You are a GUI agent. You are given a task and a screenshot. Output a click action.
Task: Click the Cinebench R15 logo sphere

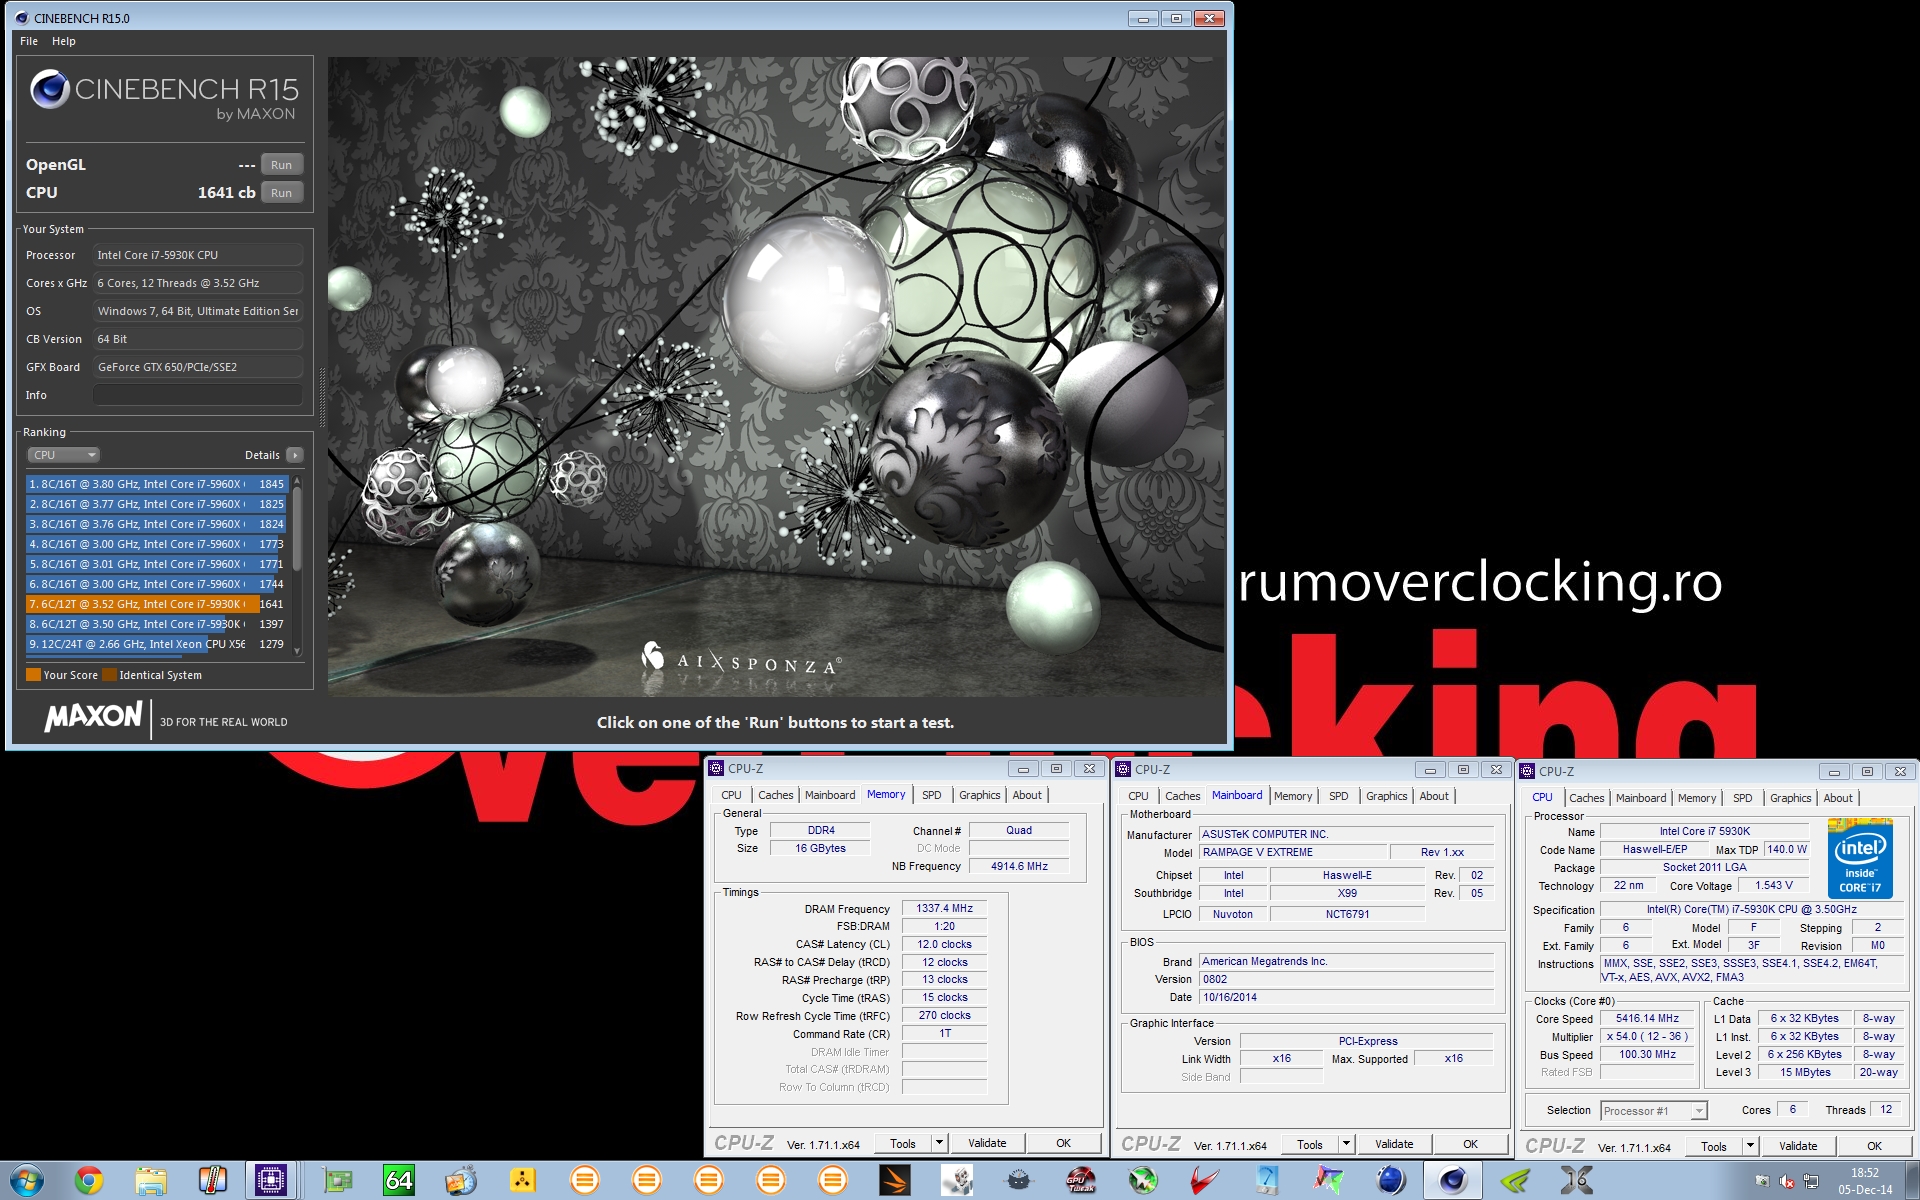[x=49, y=90]
